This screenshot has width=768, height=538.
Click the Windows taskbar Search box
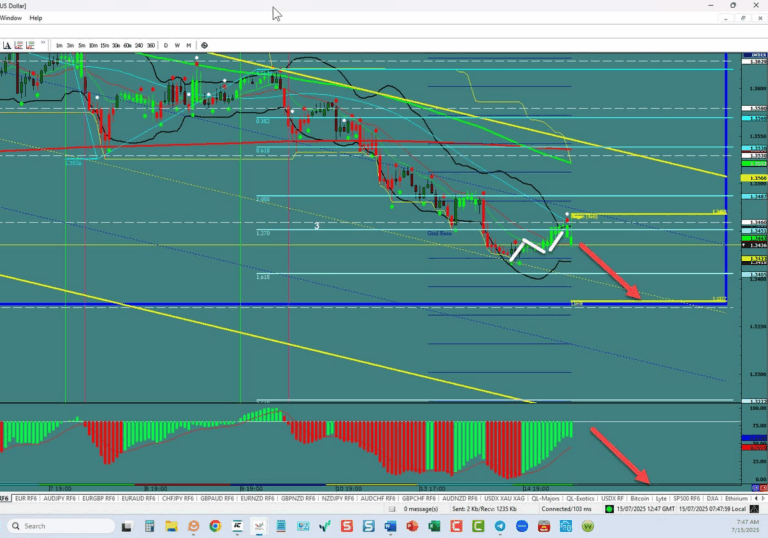[61, 526]
